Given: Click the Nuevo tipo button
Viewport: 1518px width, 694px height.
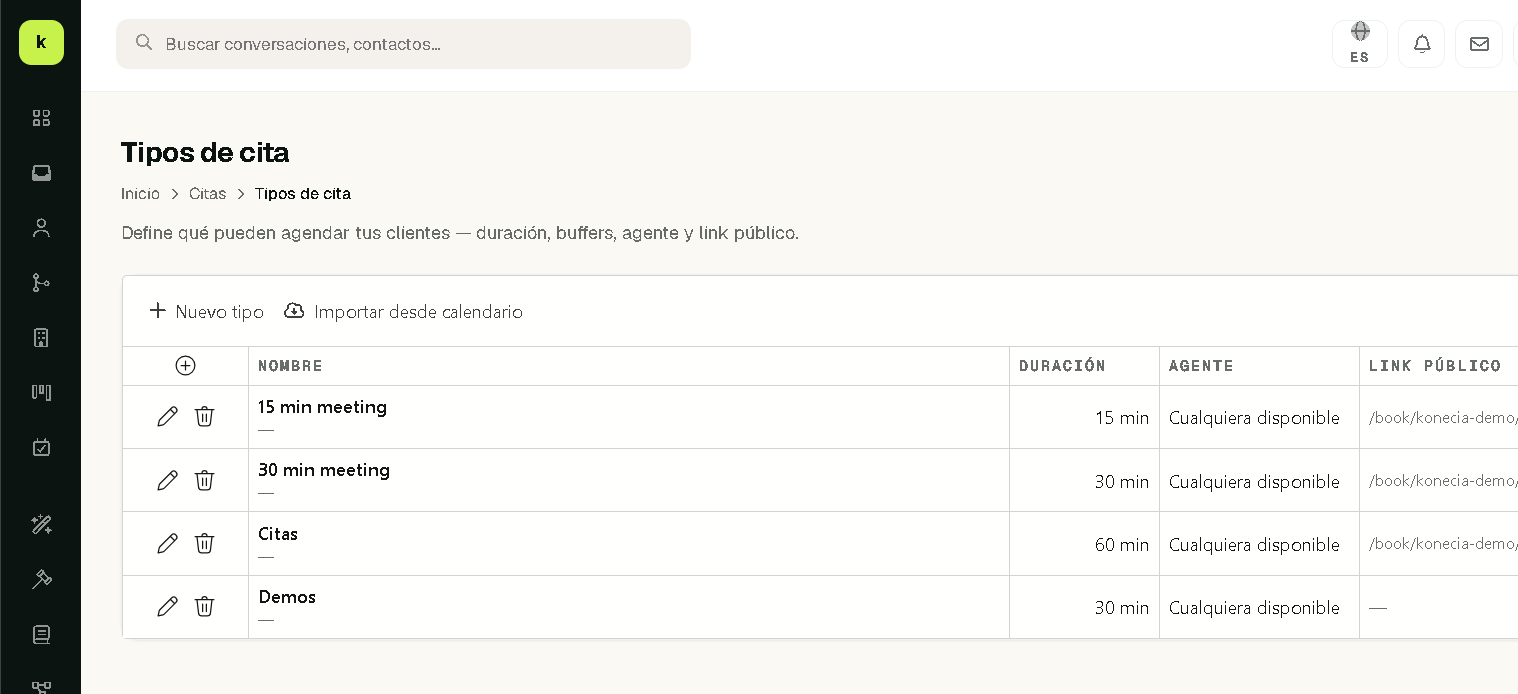Looking at the screenshot, I should tap(207, 311).
